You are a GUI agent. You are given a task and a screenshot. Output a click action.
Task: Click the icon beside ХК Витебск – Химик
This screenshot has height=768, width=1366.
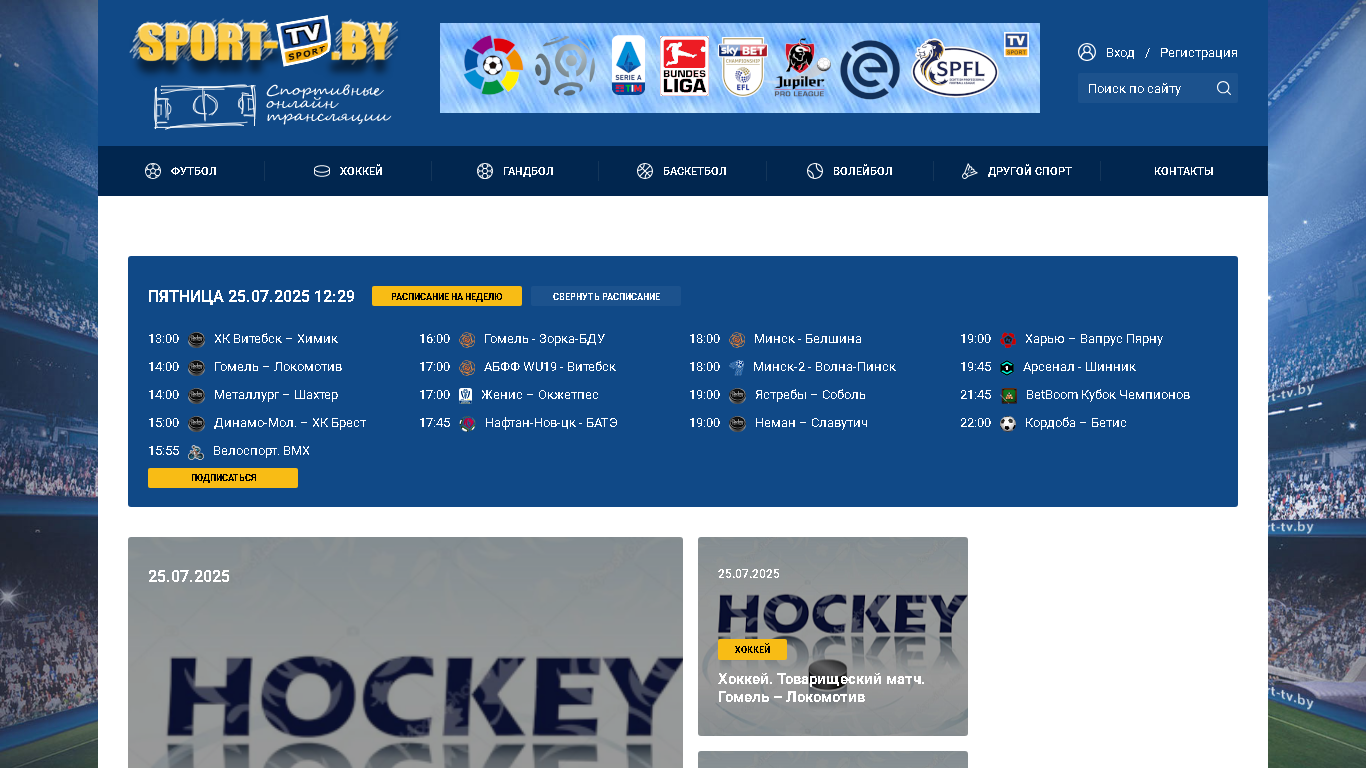197,340
